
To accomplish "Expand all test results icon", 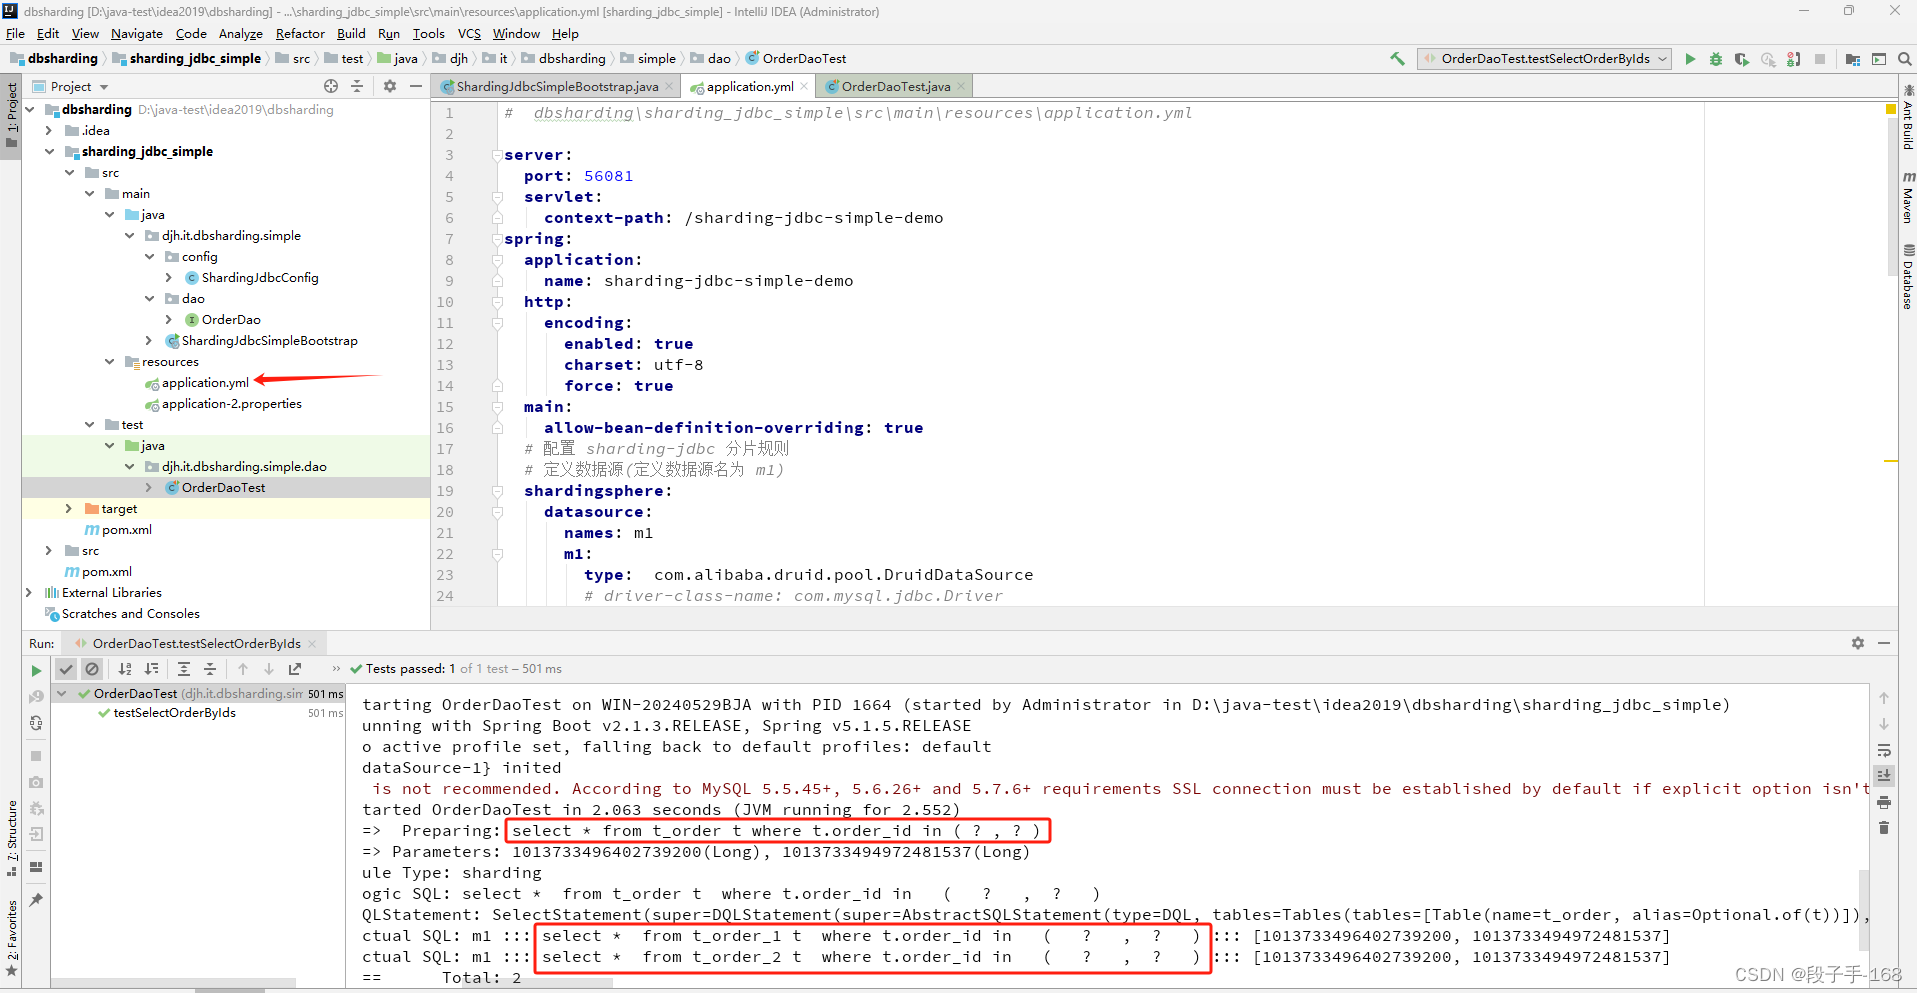I will tap(184, 669).
